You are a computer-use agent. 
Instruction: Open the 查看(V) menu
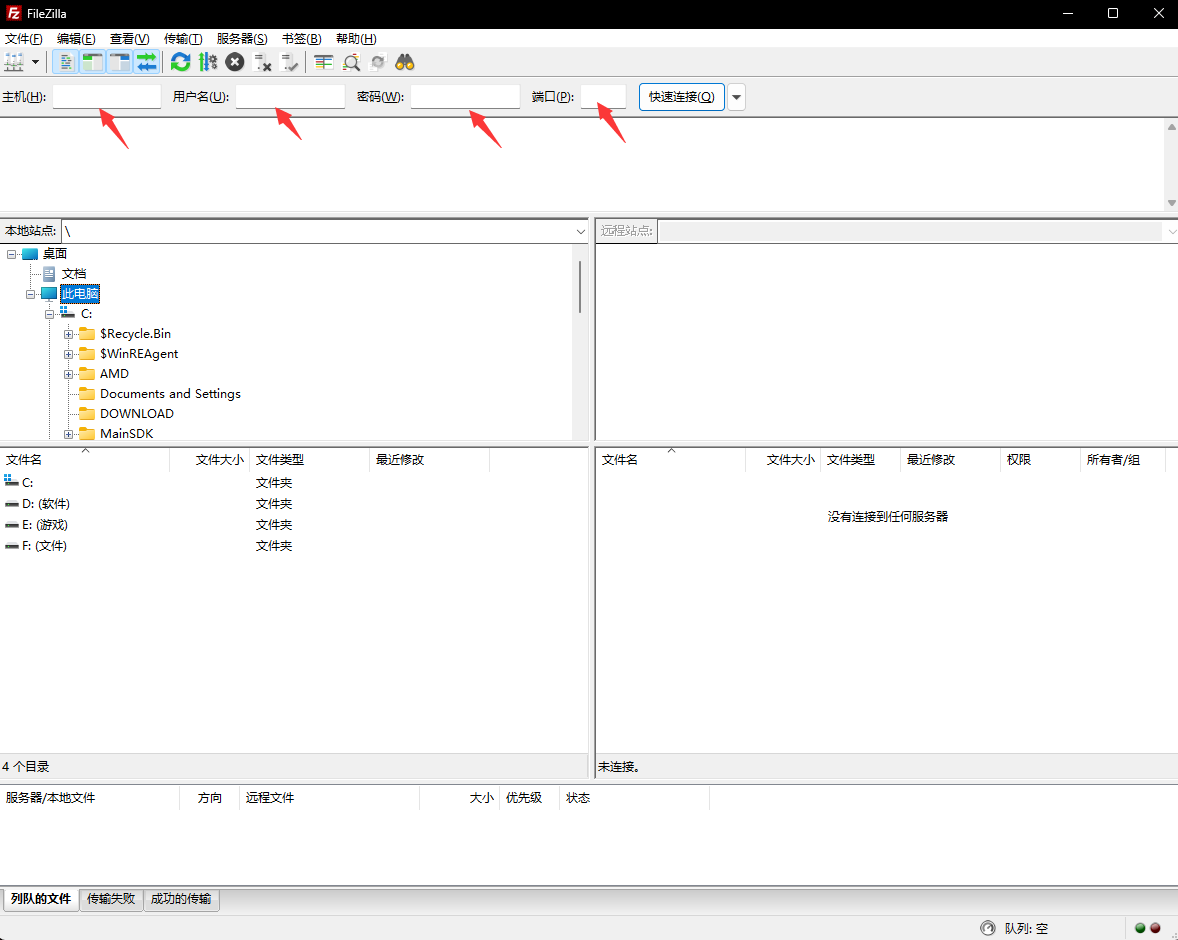click(129, 38)
